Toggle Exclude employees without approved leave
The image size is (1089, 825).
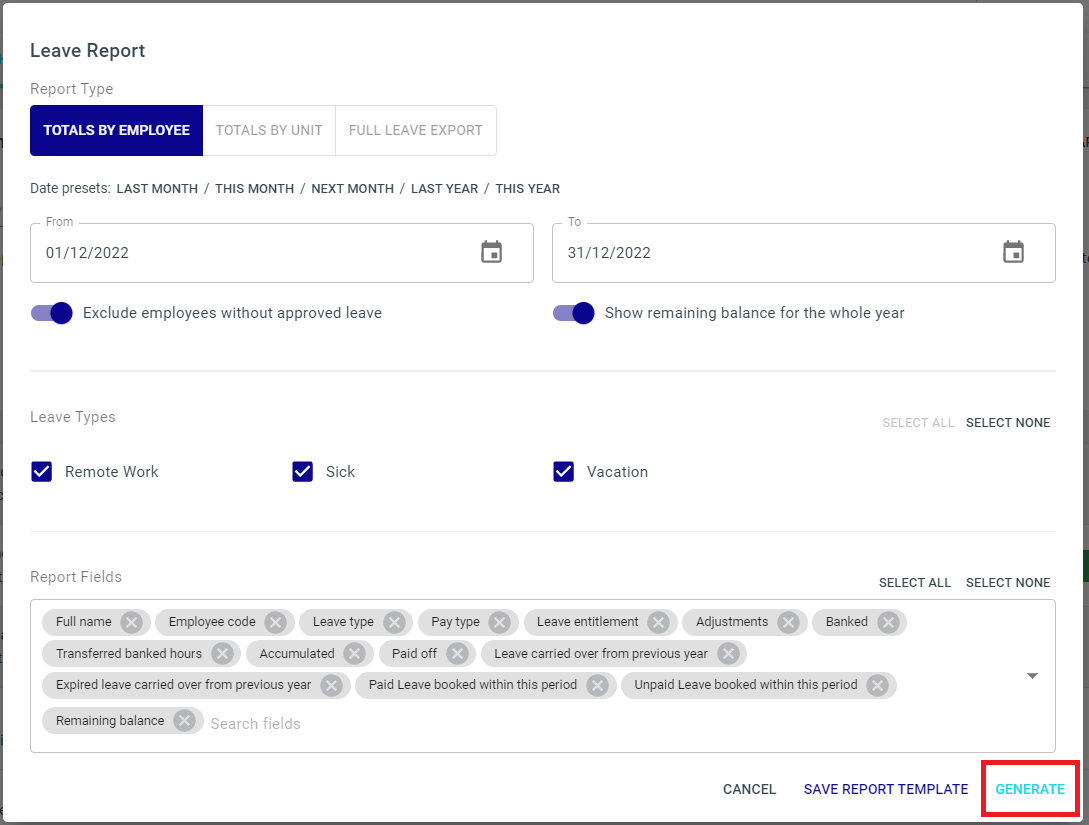(x=51, y=313)
